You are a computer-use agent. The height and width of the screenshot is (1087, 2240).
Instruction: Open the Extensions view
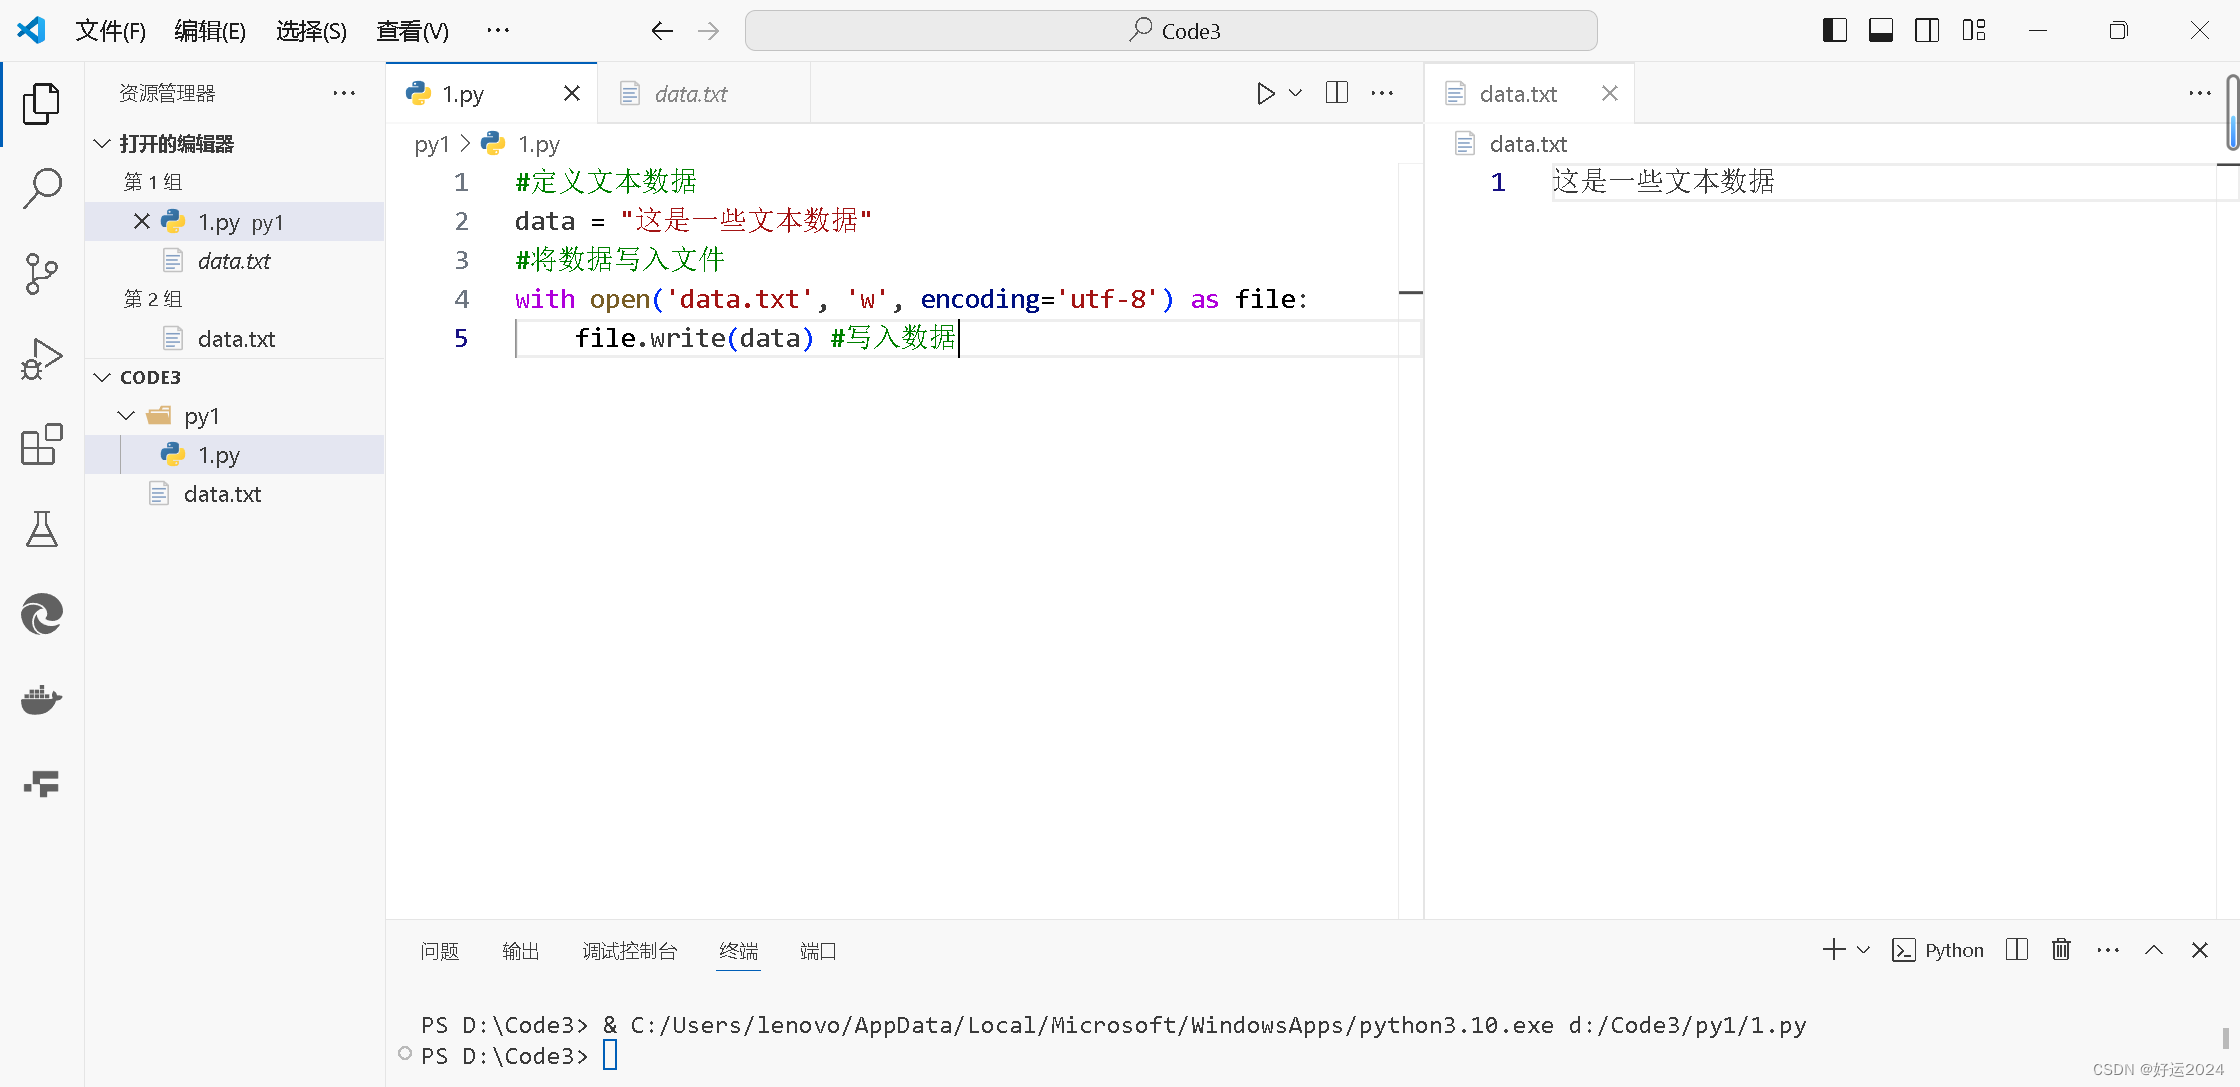(42, 444)
